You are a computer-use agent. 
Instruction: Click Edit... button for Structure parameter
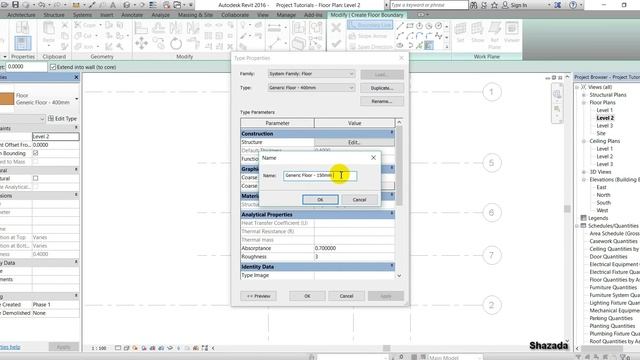pos(354,142)
